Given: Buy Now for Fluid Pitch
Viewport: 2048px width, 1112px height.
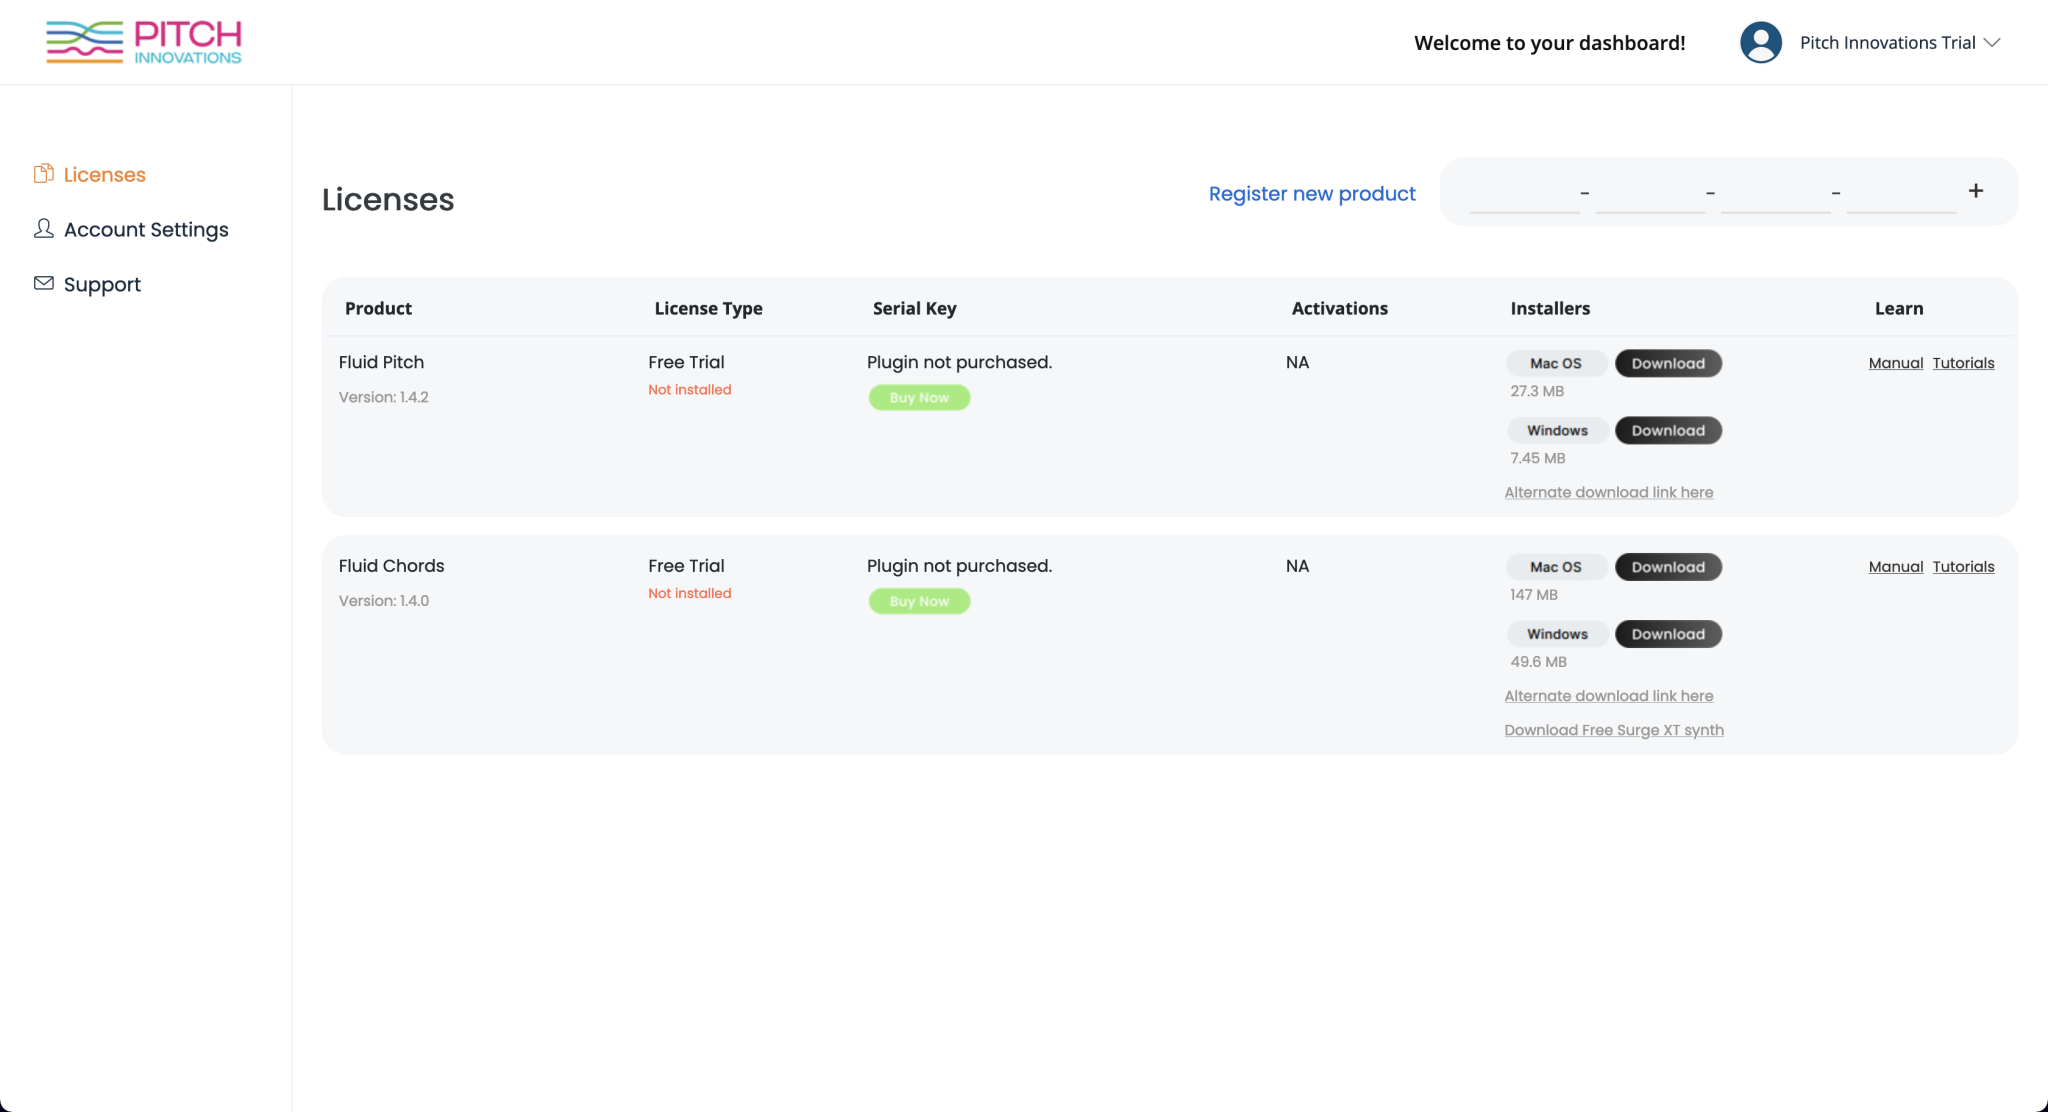Looking at the screenshot, I should coord(919,397).
